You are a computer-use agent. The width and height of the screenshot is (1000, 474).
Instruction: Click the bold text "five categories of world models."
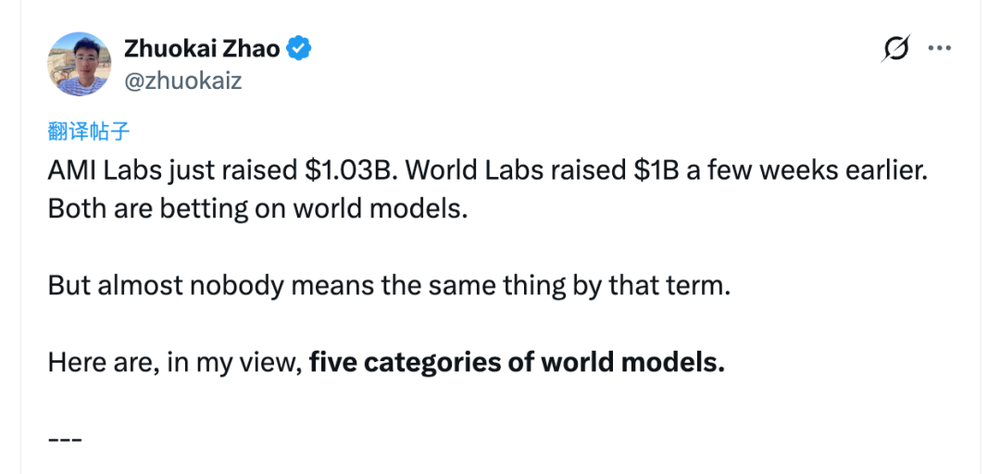tap(516, 362)
